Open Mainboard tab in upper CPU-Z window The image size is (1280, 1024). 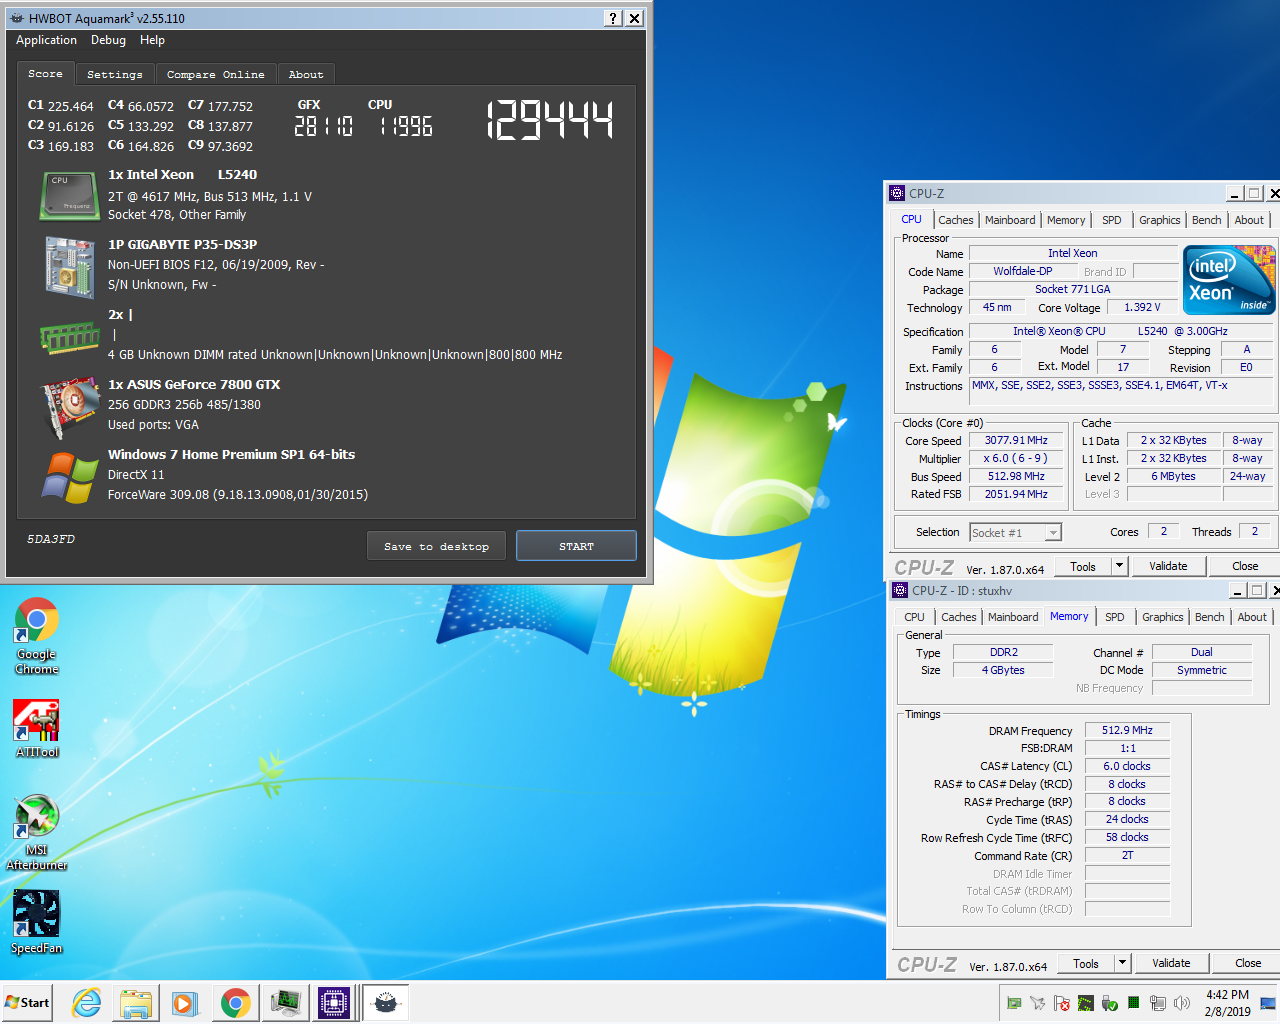[x=1010, y=220]
